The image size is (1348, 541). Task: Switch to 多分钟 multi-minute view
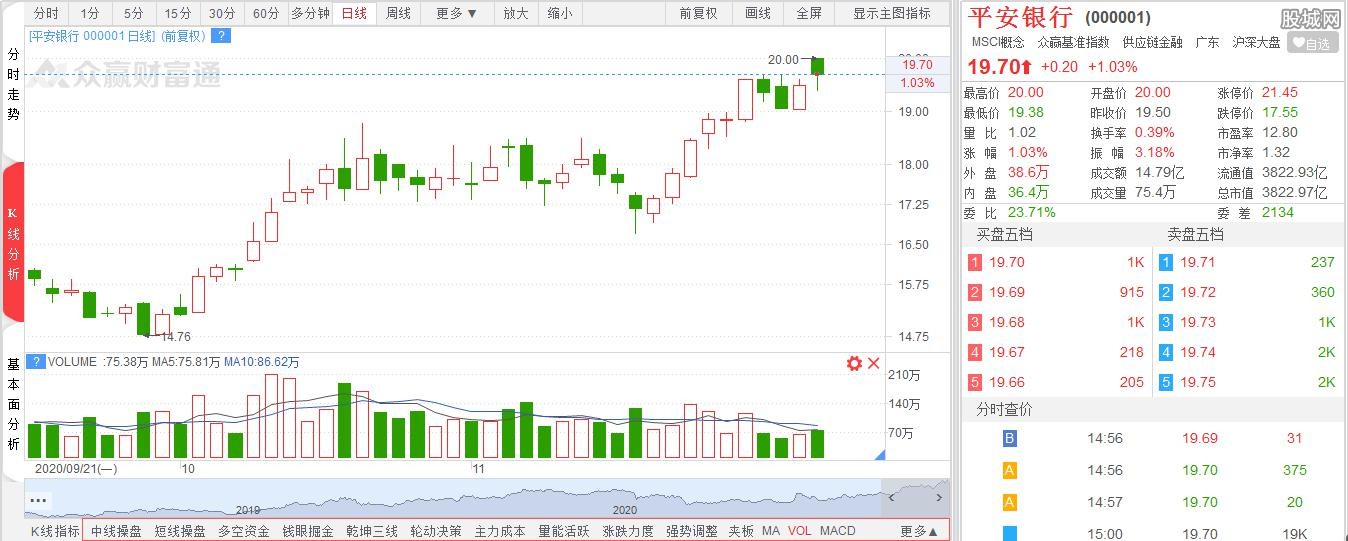[310, 14]
